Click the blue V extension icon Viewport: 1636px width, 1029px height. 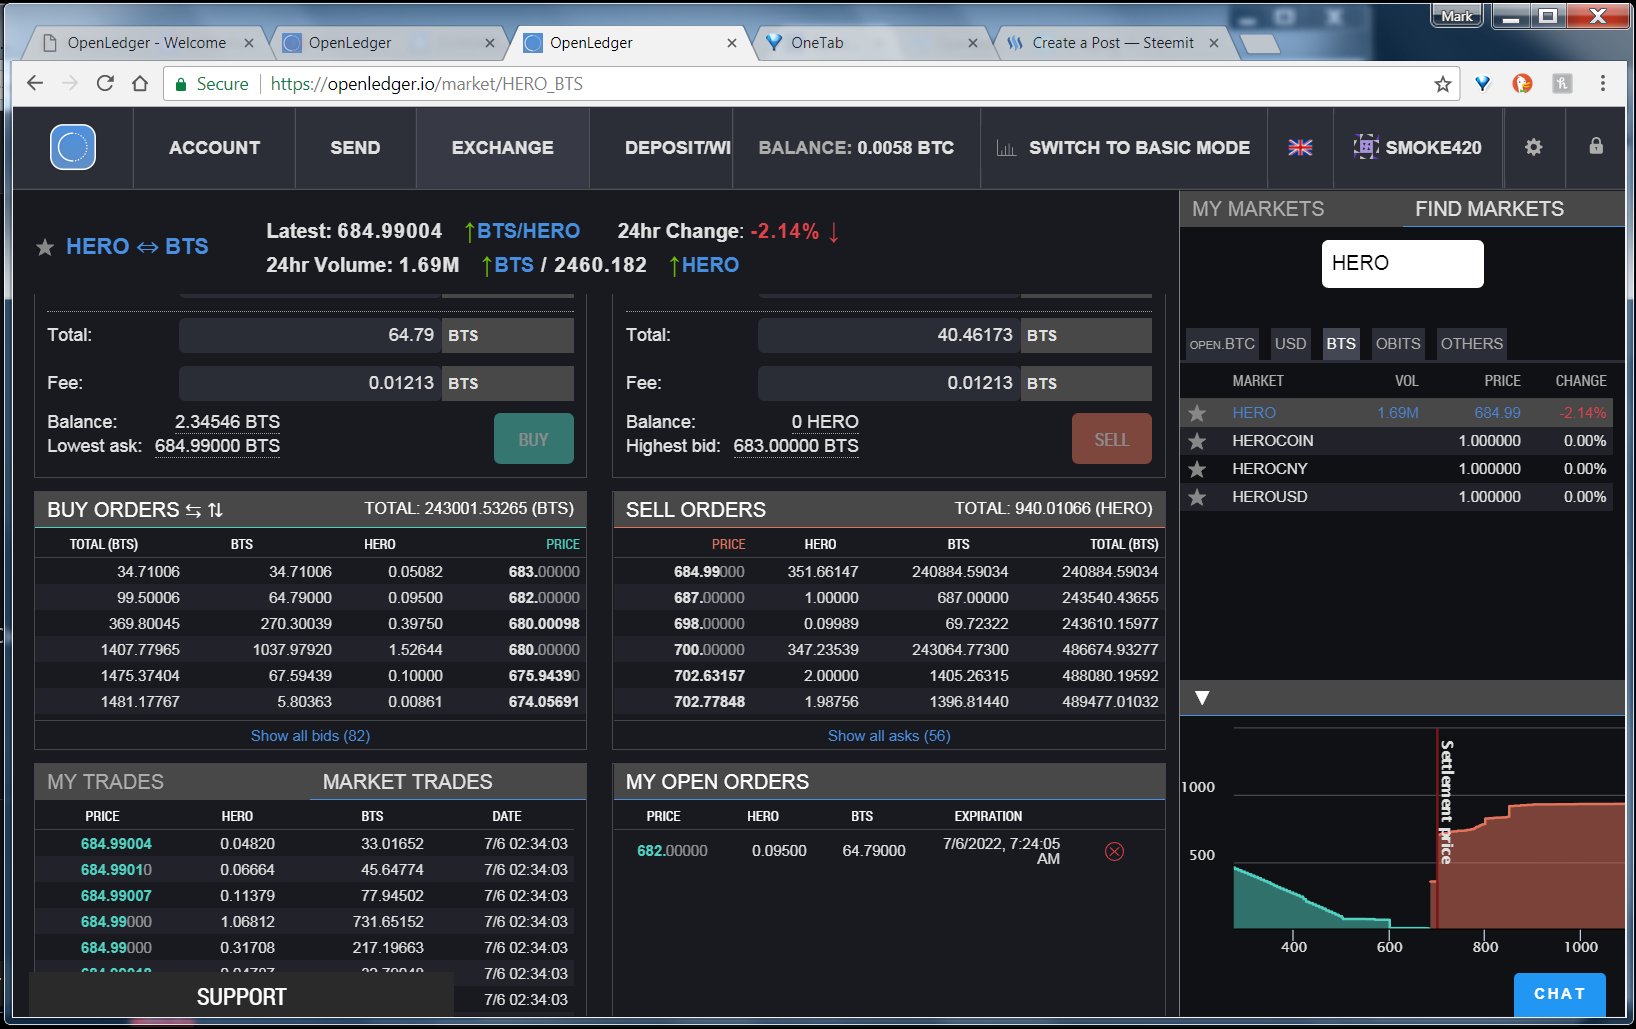pyautogui.click(x=1483, y=84)
